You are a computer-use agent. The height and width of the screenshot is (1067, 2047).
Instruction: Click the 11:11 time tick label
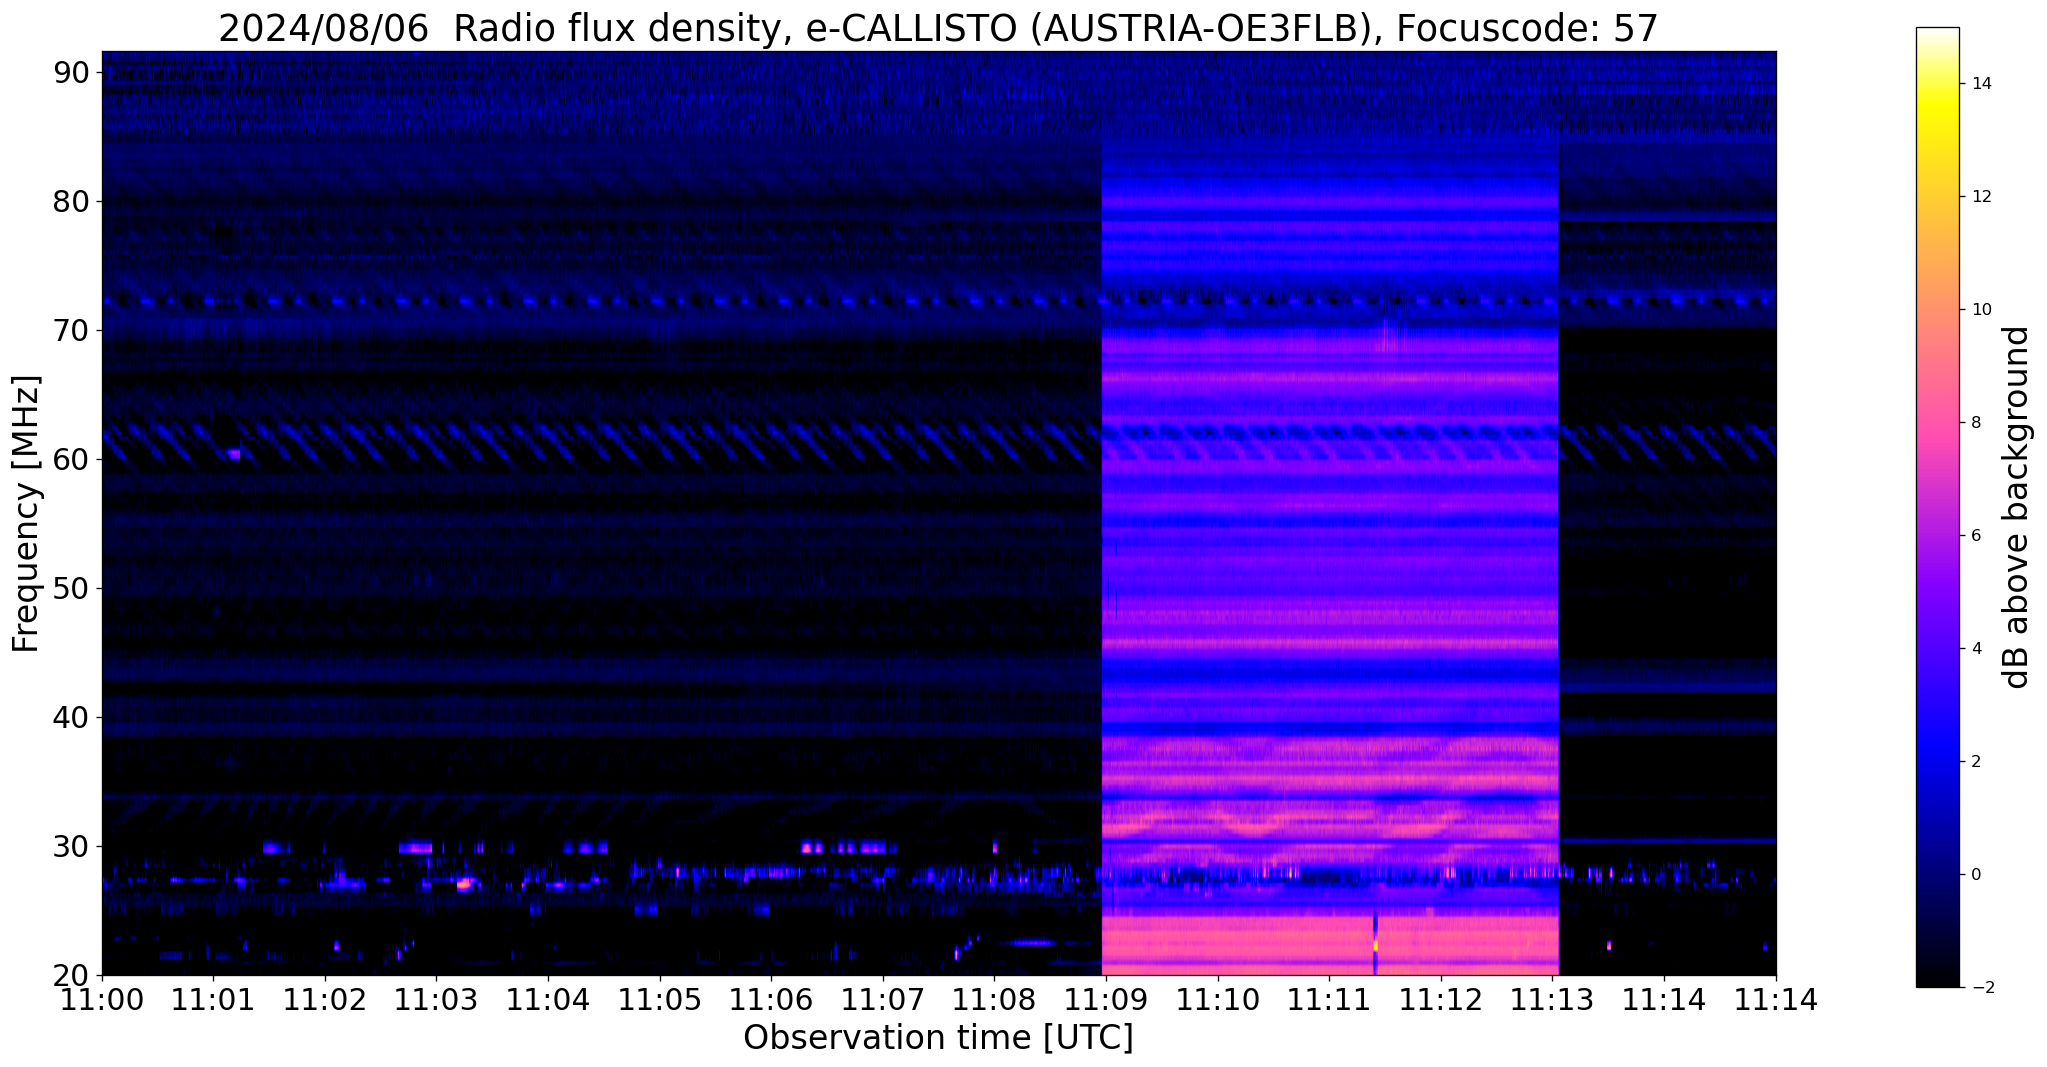[x=1328, y=1000]
